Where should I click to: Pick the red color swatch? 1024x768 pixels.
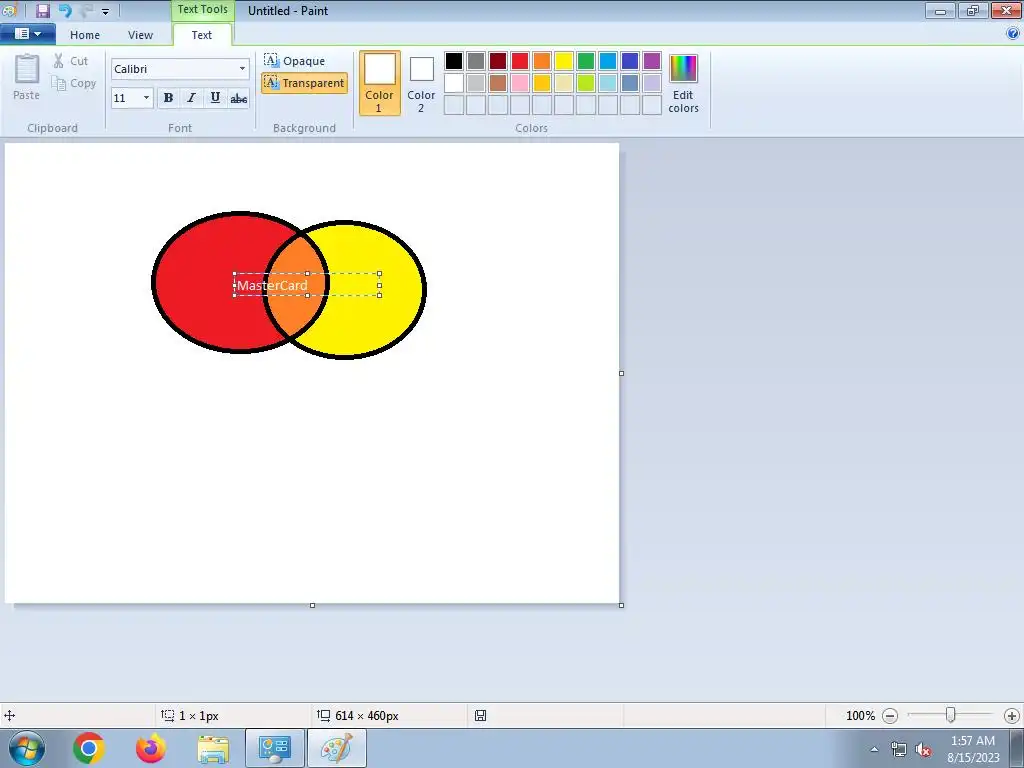(520, 61)
